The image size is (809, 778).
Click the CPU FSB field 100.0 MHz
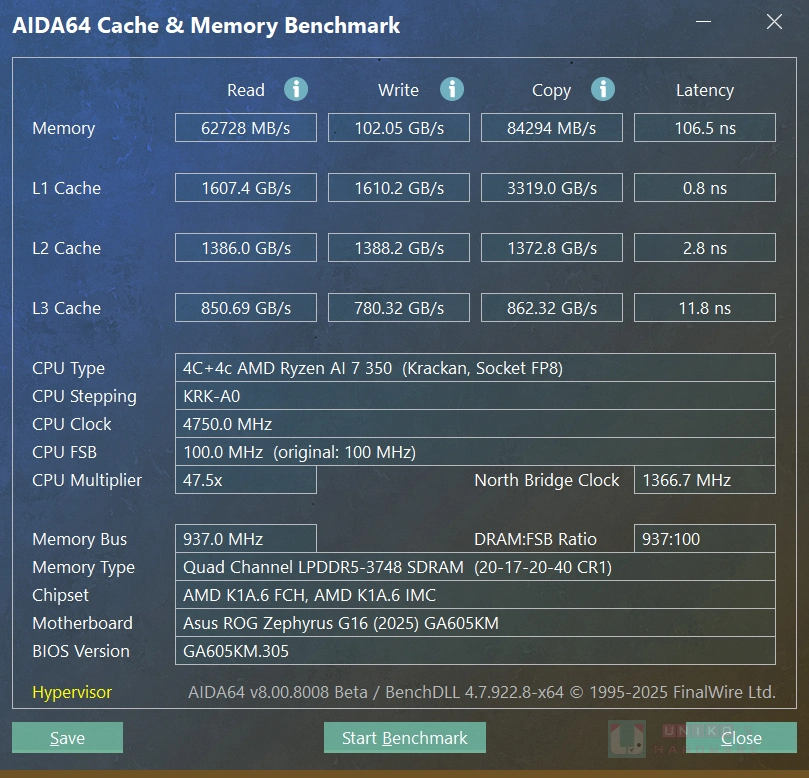pos(475,452)
